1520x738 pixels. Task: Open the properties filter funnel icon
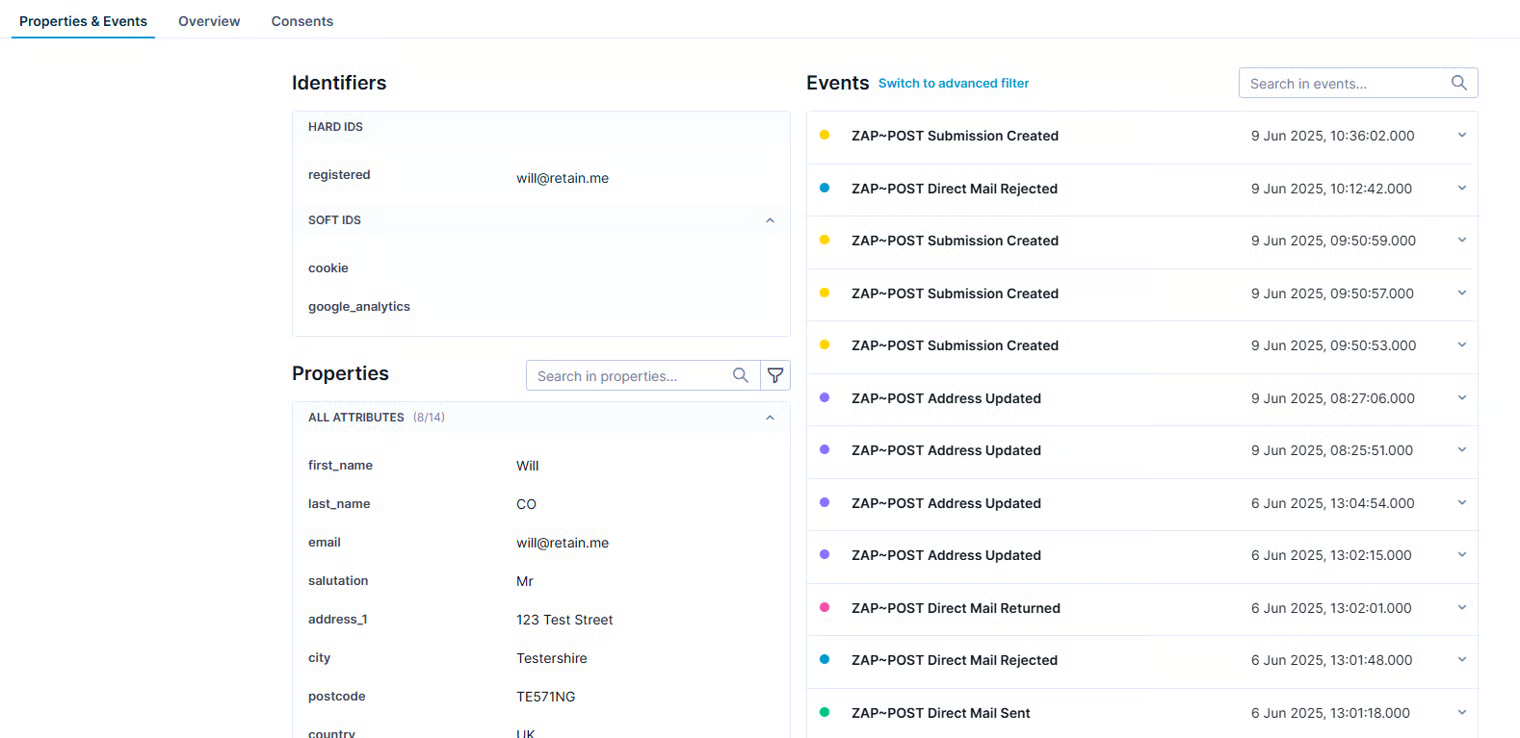coord(775,375)
